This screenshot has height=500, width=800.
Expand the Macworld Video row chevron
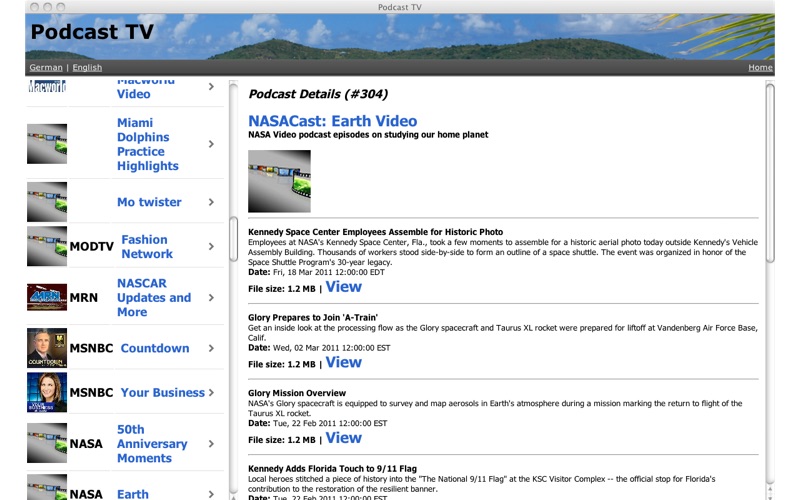click(211, 87)
